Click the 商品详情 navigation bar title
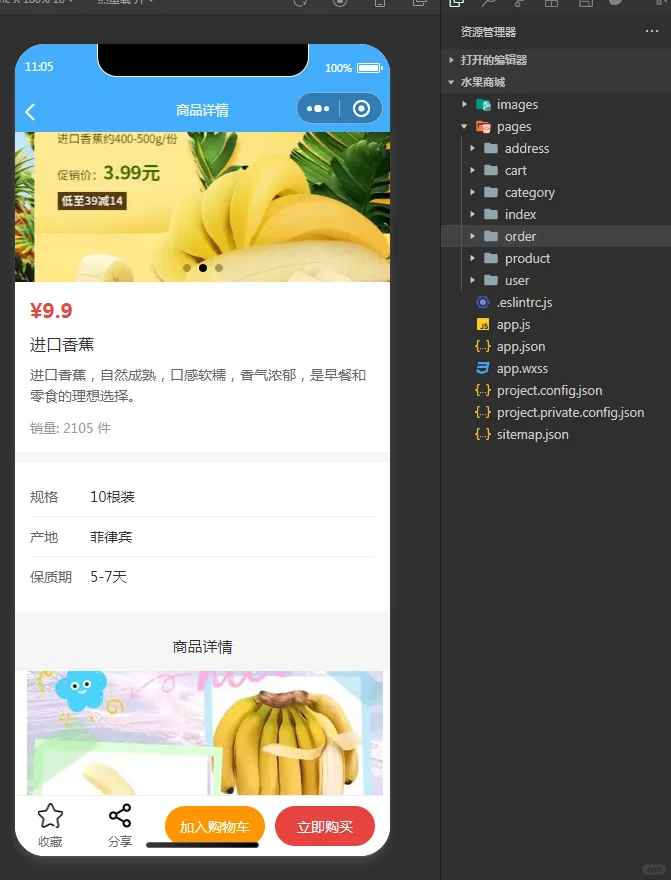 203,110
